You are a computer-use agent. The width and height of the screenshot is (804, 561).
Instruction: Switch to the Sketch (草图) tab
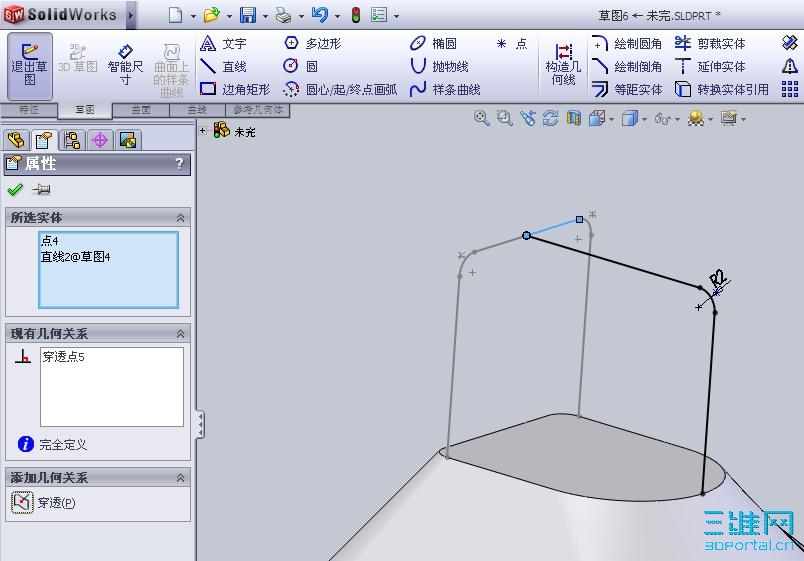tap(85, 110)
